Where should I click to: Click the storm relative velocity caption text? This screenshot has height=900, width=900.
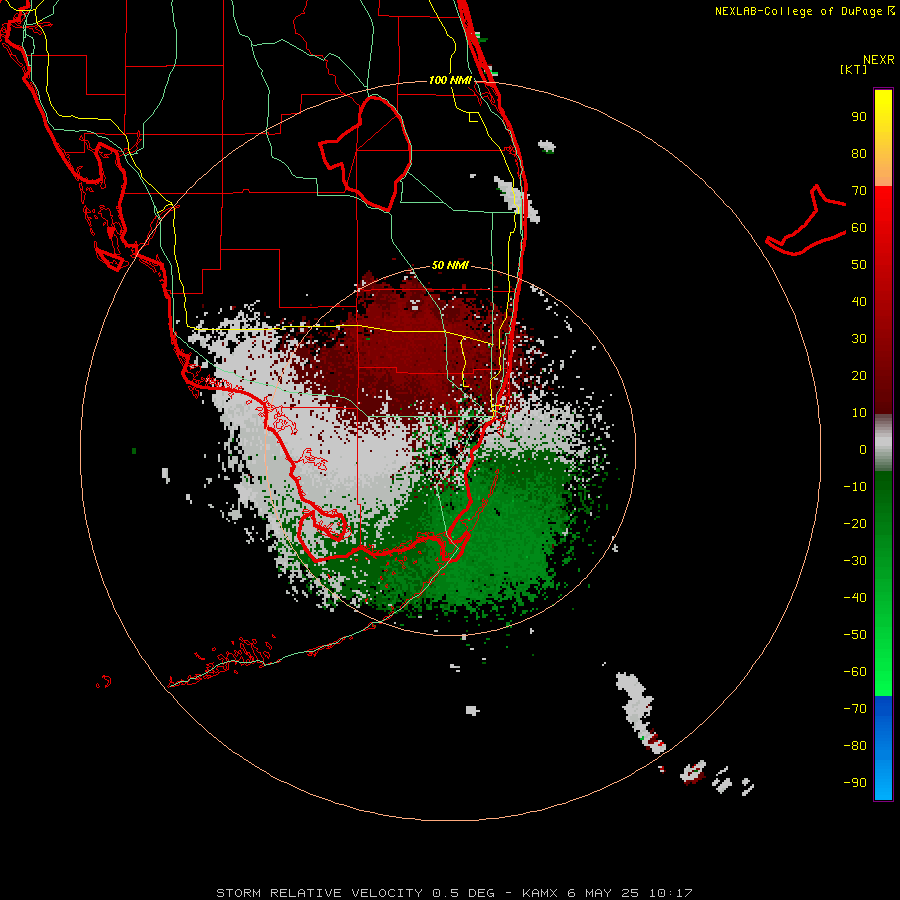454,893
